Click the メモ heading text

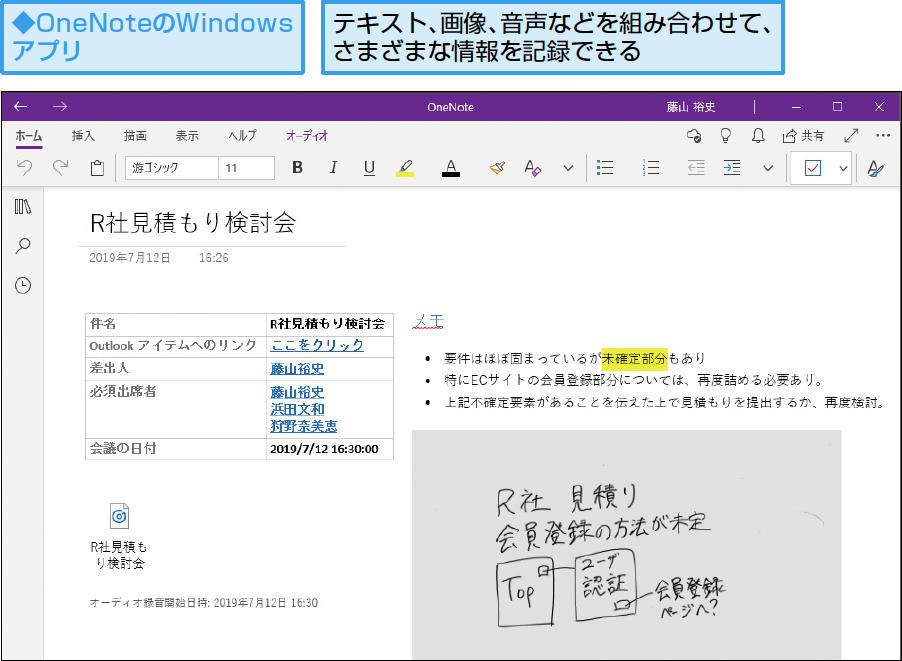(x=429, y=321)
